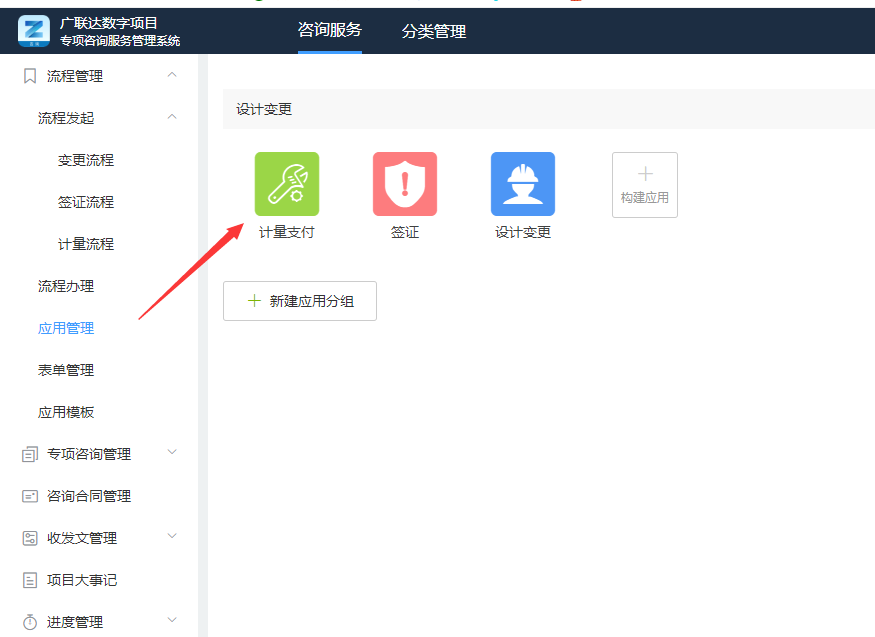Viewport: 875px width, 637px height.
Task: Expand 专项咨询管理 chevron
Action: 172,452
